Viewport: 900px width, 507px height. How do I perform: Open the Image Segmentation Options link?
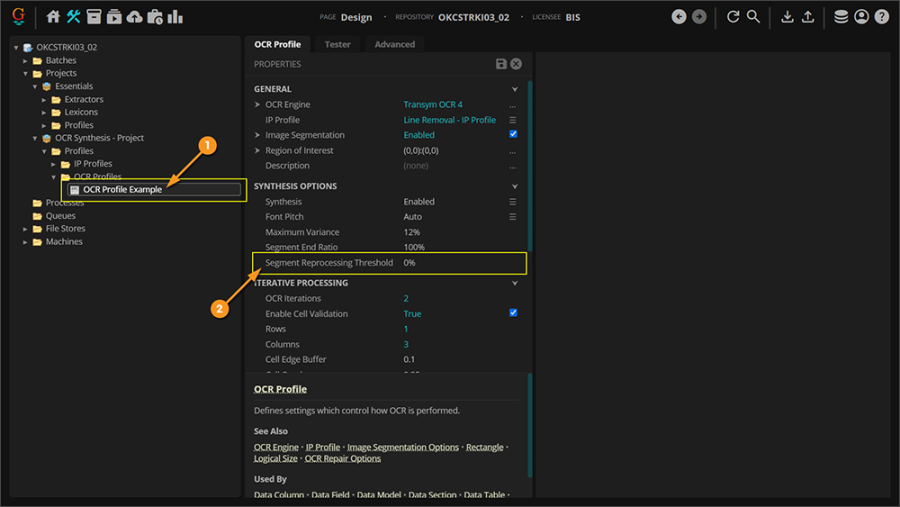point(404,447)
